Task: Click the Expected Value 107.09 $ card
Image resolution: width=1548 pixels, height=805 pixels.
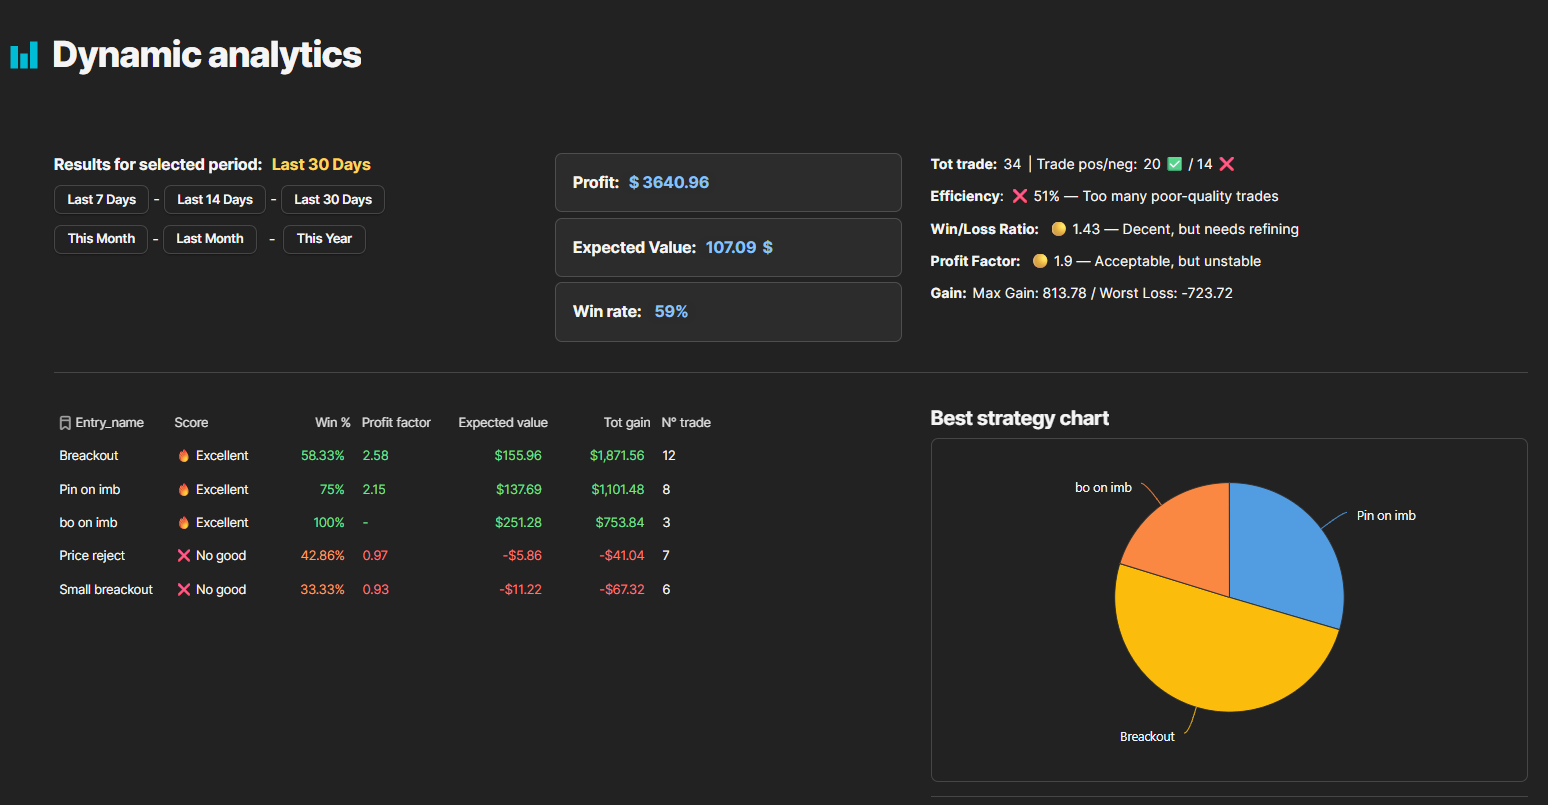Action: [728, 247]
